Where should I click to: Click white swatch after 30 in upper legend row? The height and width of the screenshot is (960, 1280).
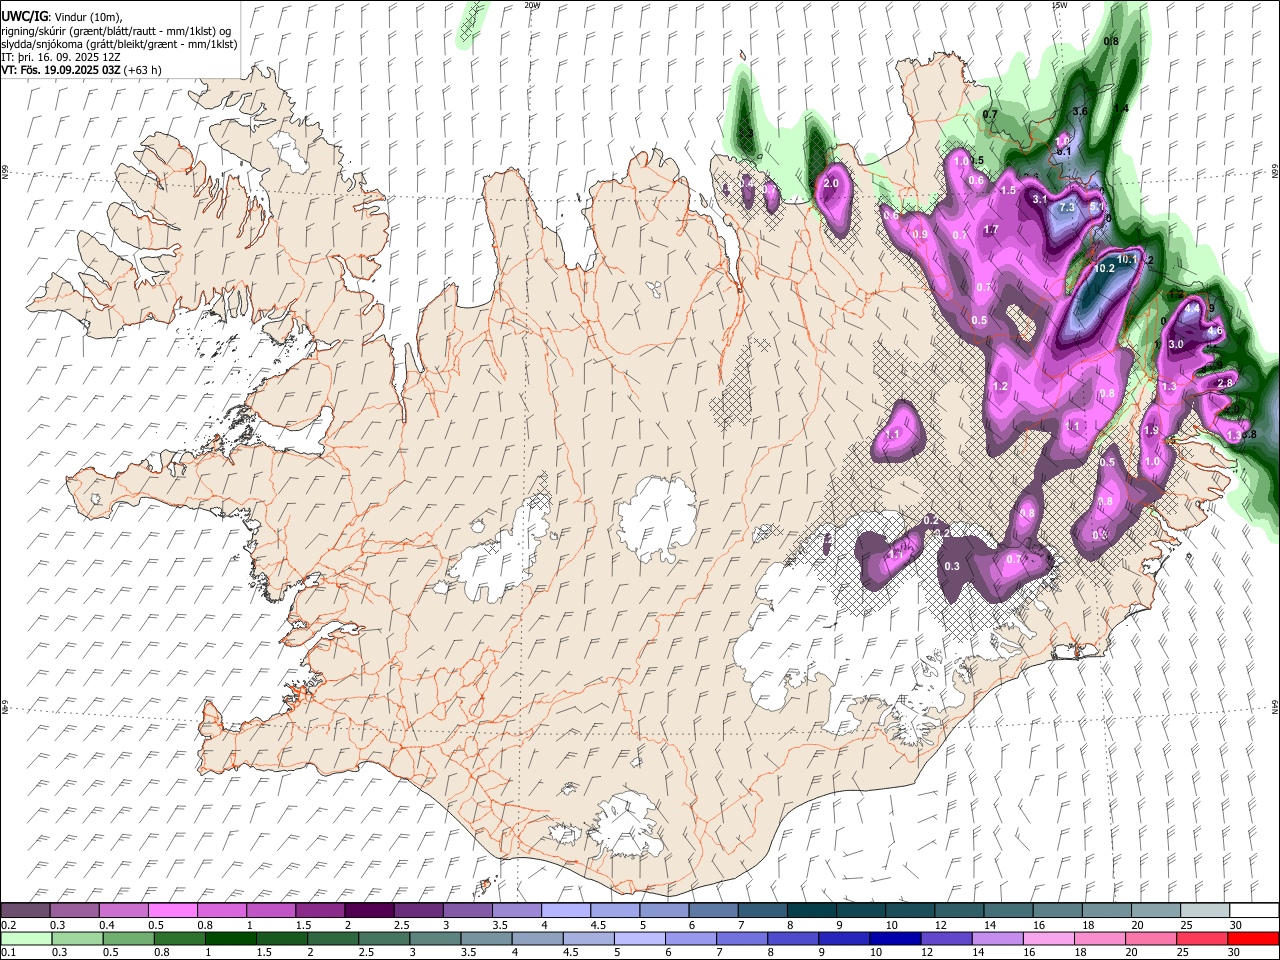click(x=1254, y=911)
